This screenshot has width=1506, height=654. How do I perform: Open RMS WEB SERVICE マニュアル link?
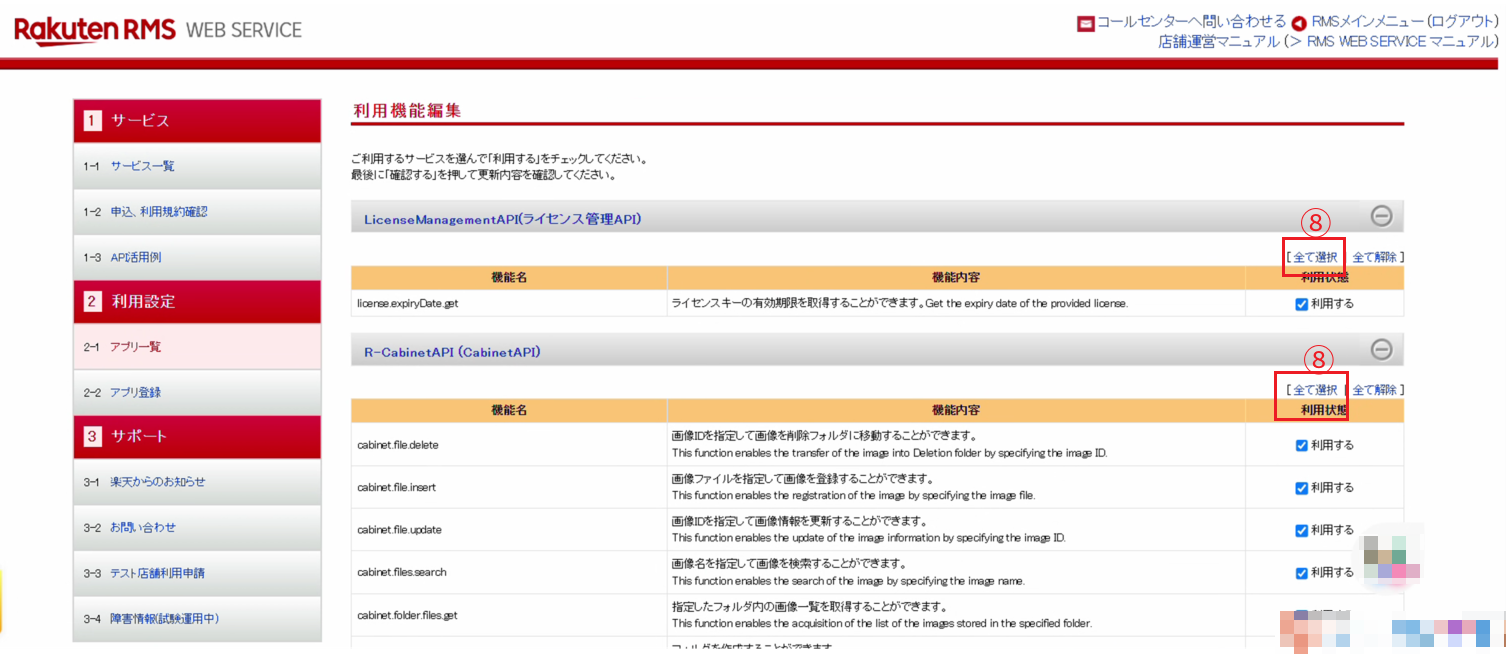pyautogui.click(x=1398, y=41)
